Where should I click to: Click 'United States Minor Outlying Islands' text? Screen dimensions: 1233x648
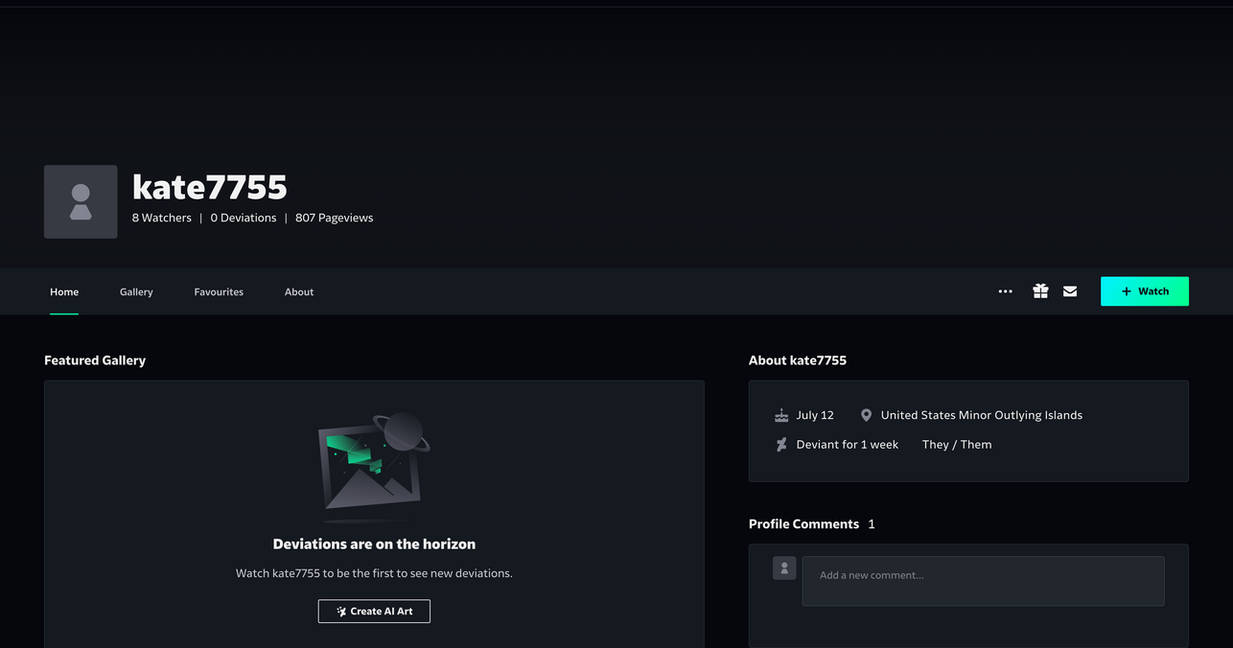pos(982,415)
